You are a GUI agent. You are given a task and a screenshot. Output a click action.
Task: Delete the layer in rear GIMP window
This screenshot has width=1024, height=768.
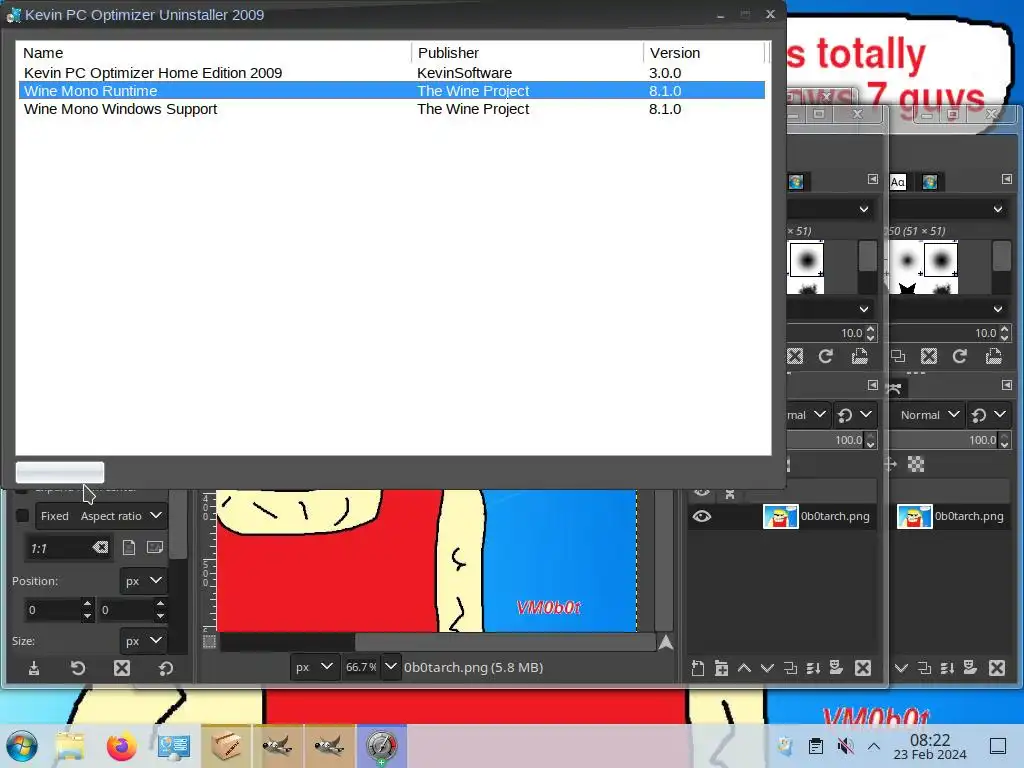tap(997, 668)
